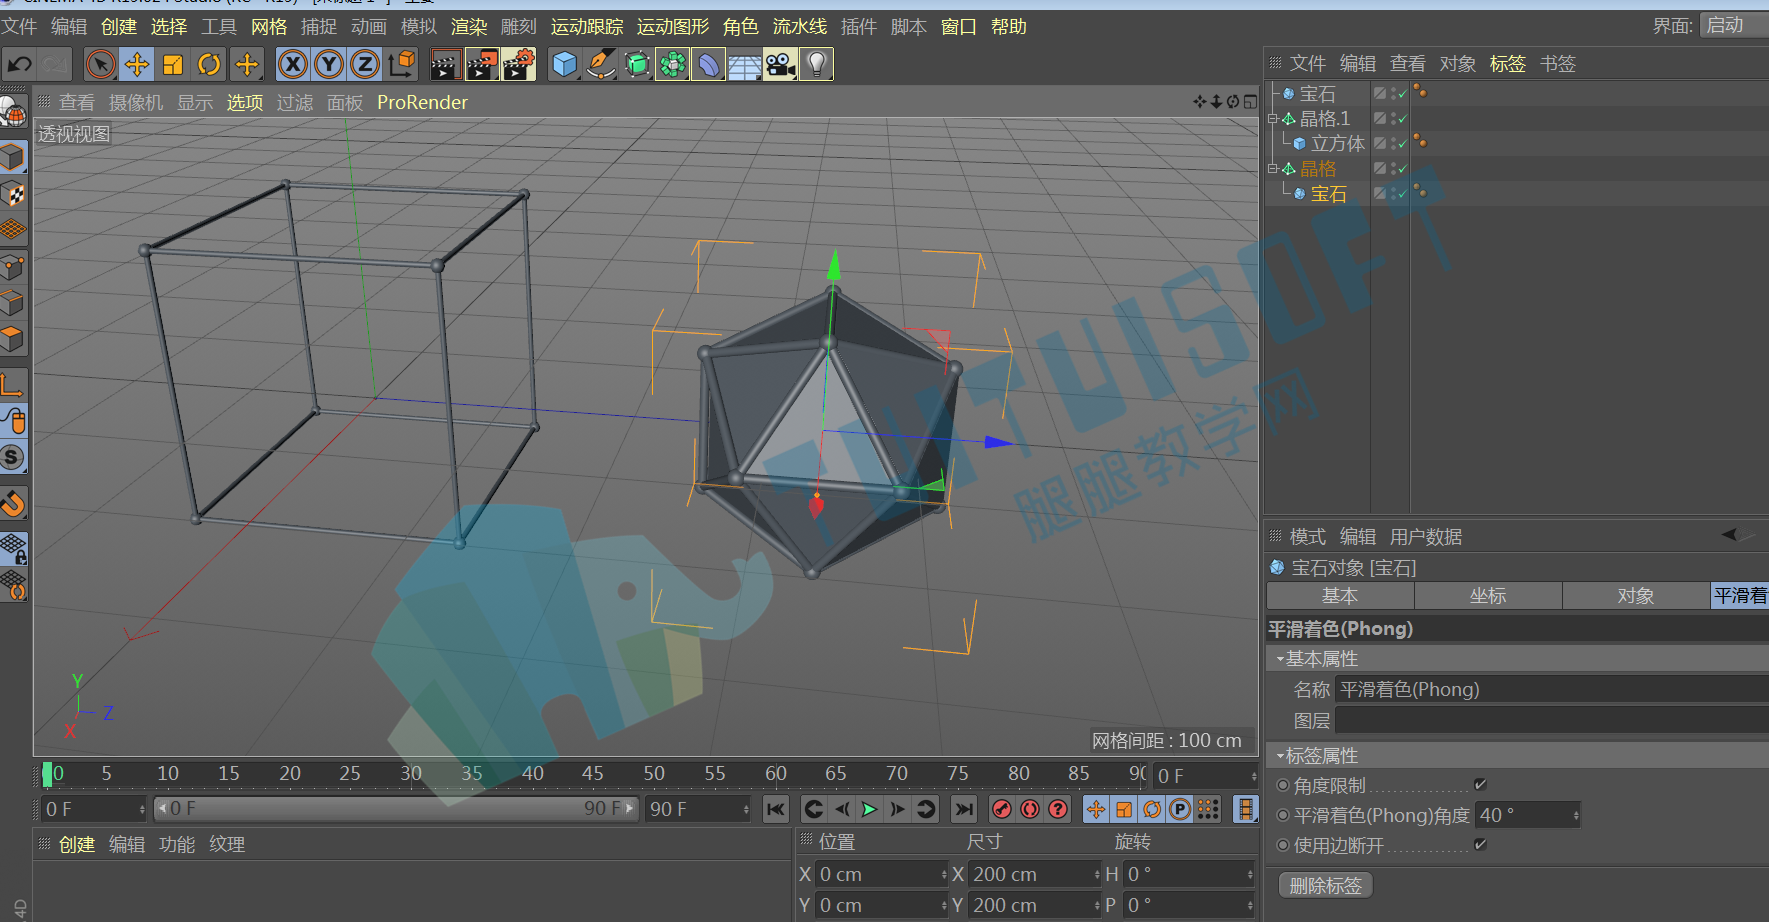This screenshot has height=922, width=1769.
Task: Enable the Angle Limit checkbox (角度限制)
Action: tap(1480, 785)
